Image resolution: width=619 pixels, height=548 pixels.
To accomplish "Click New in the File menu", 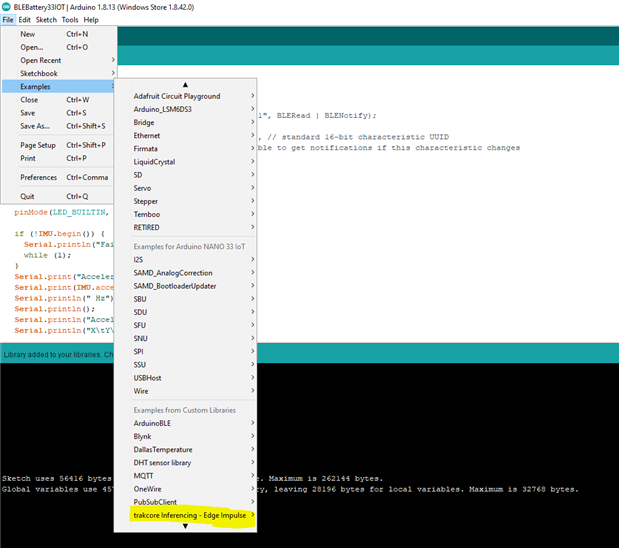I will pyautogui.click(x=28, y=34).
